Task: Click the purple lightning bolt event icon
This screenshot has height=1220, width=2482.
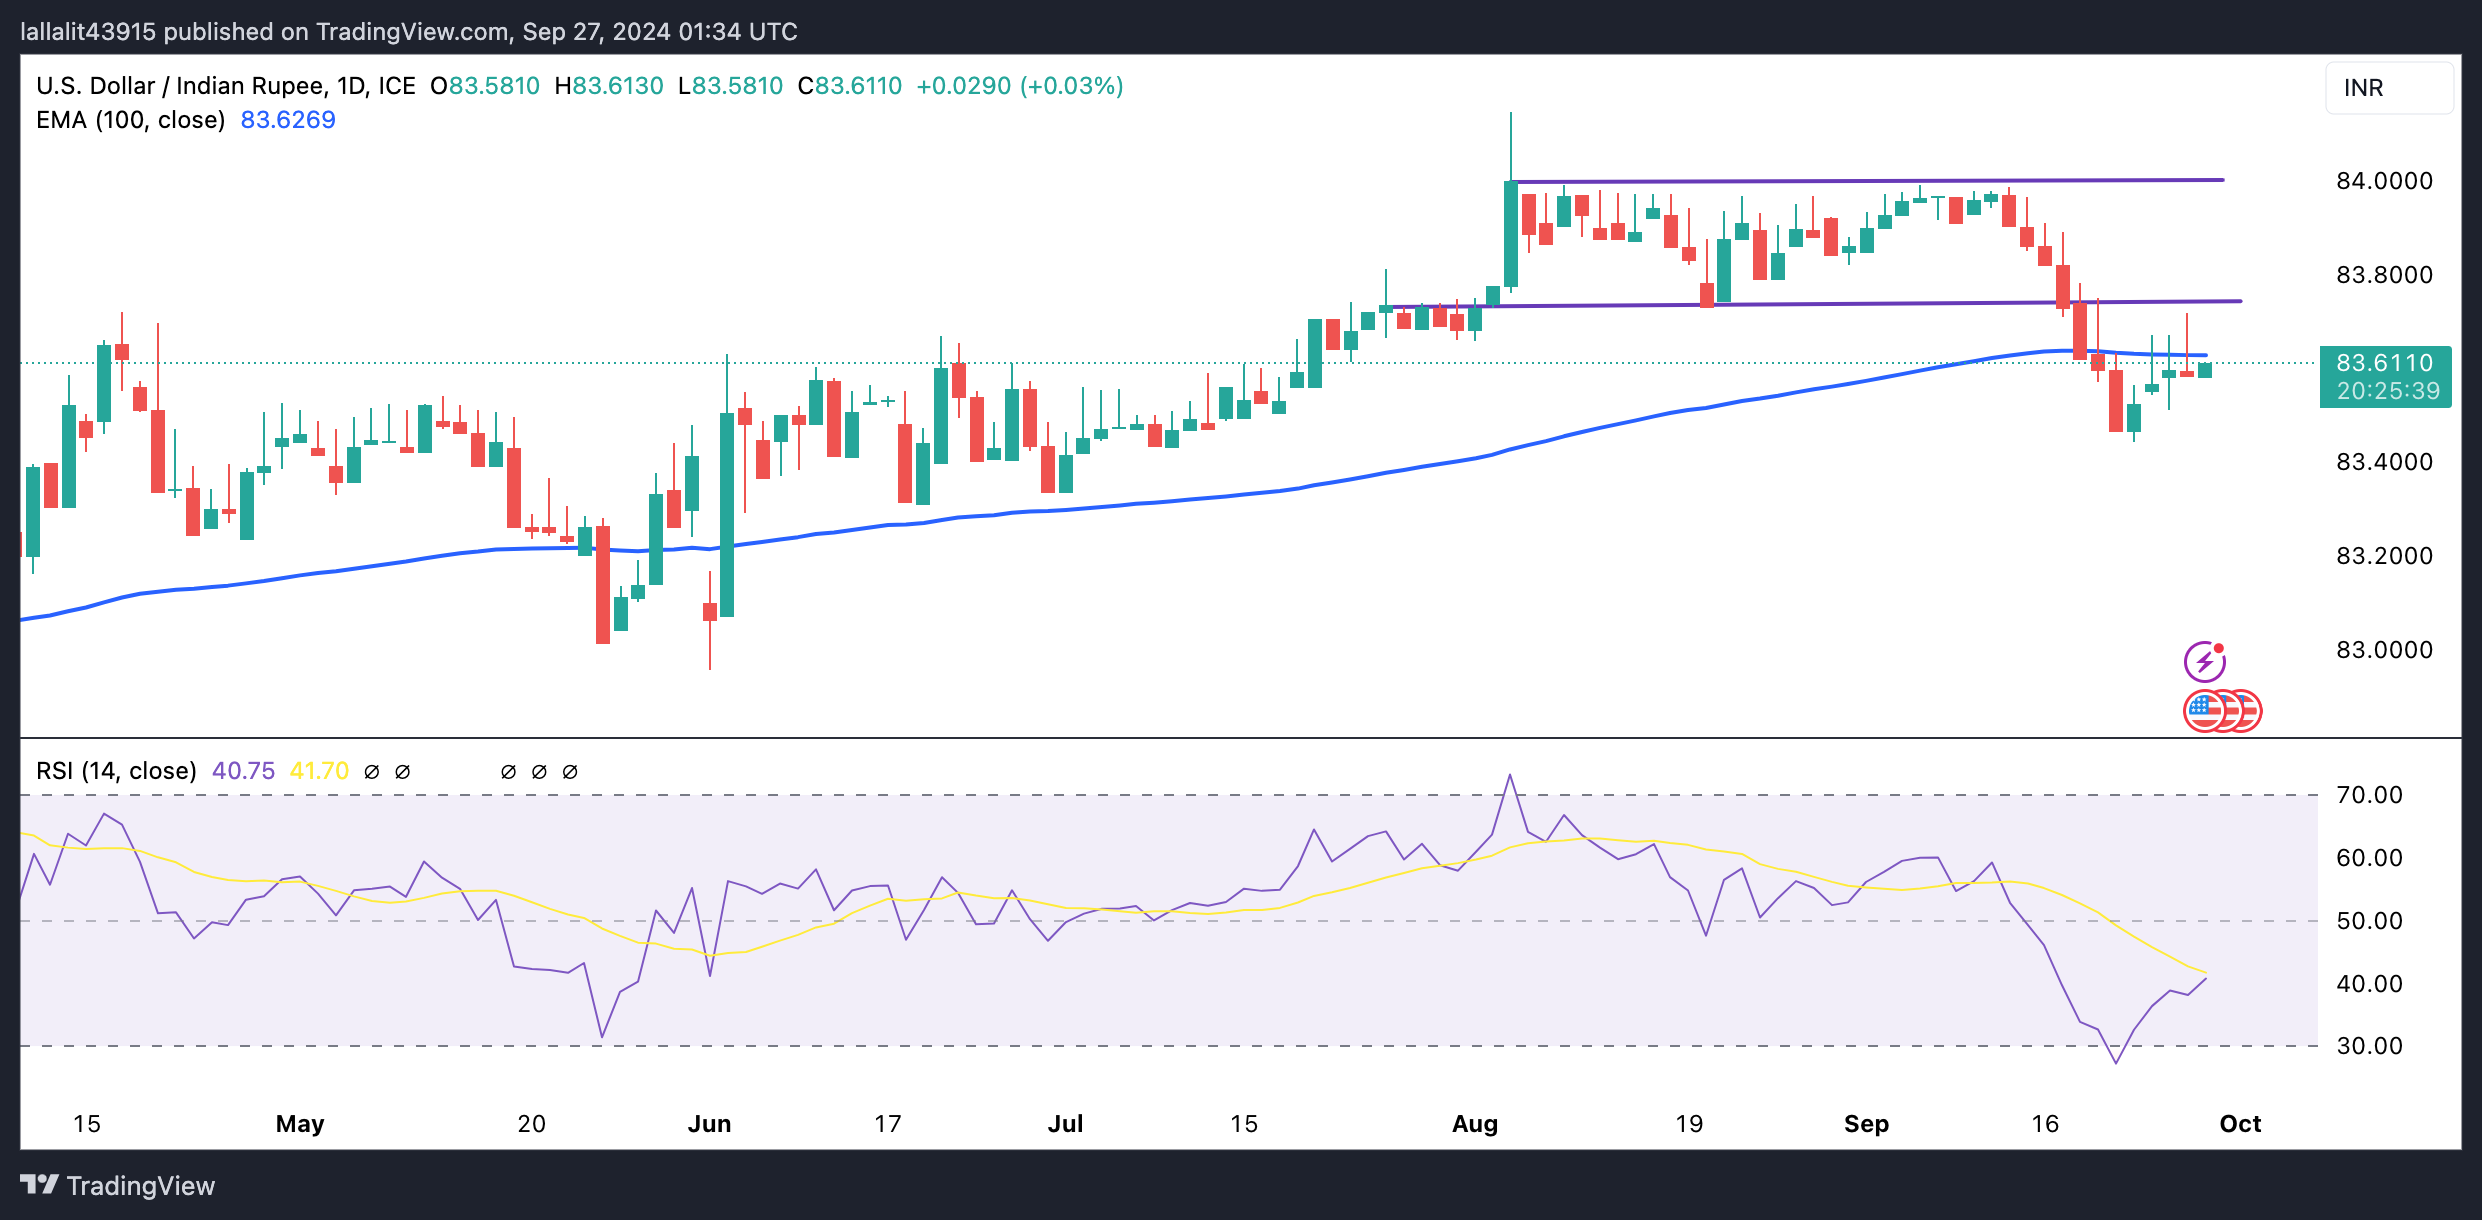Action: coord(2204,661)
